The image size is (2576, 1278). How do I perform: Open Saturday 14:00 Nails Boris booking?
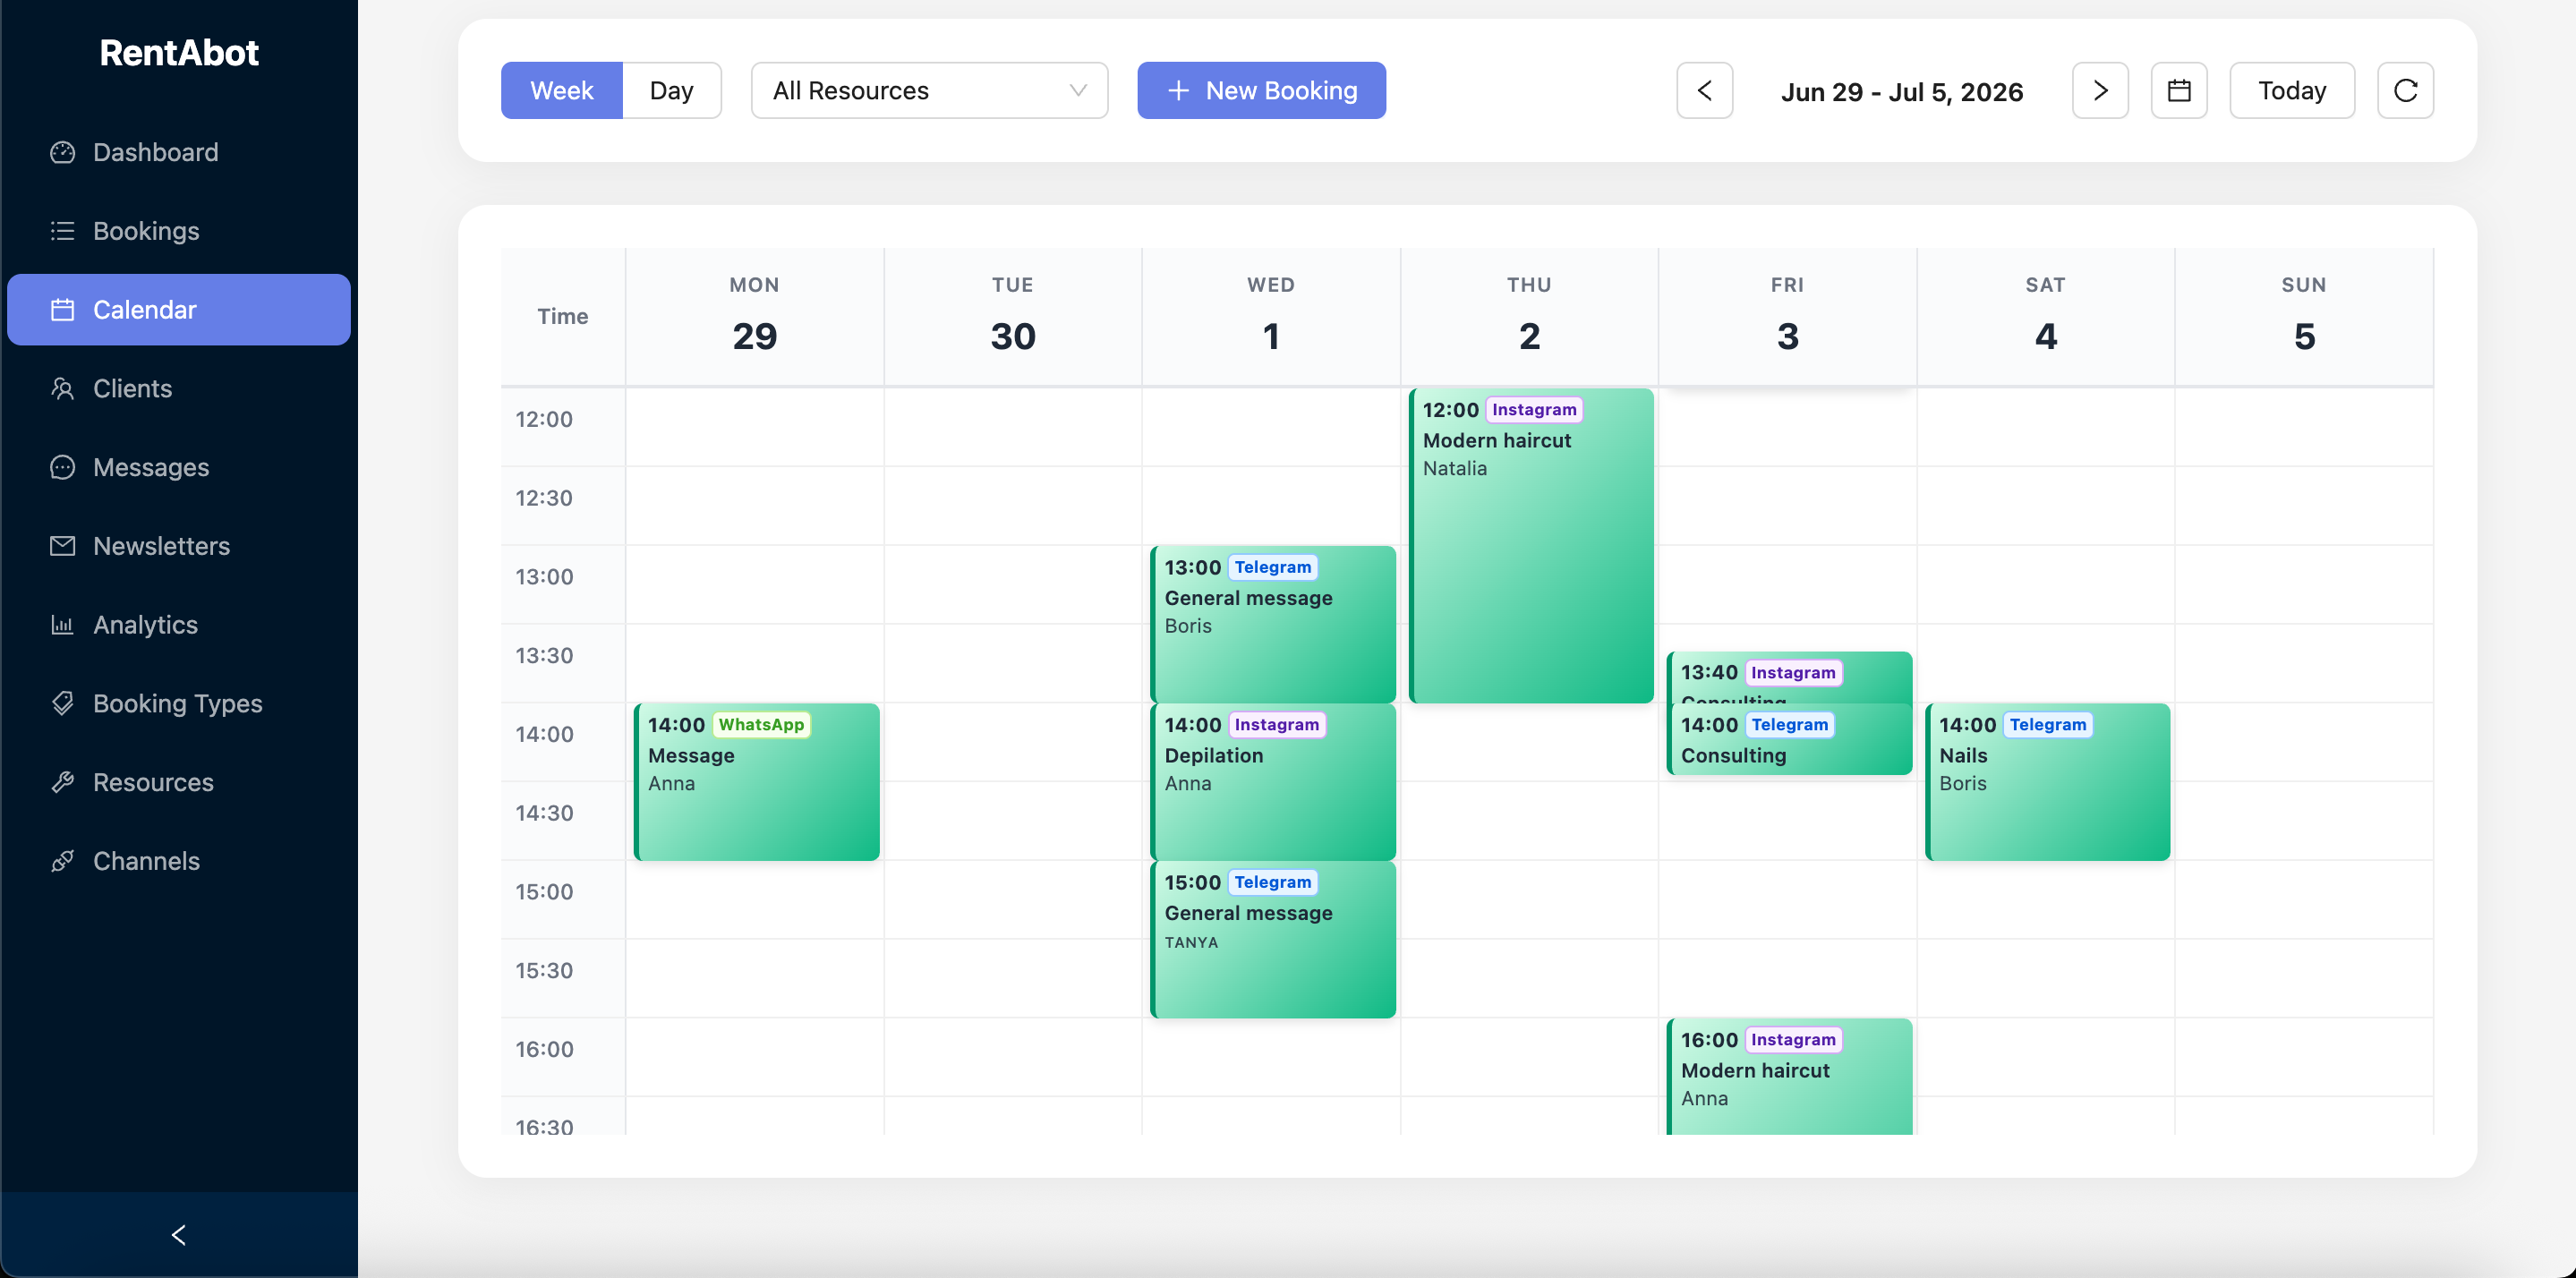point(2047,782)
